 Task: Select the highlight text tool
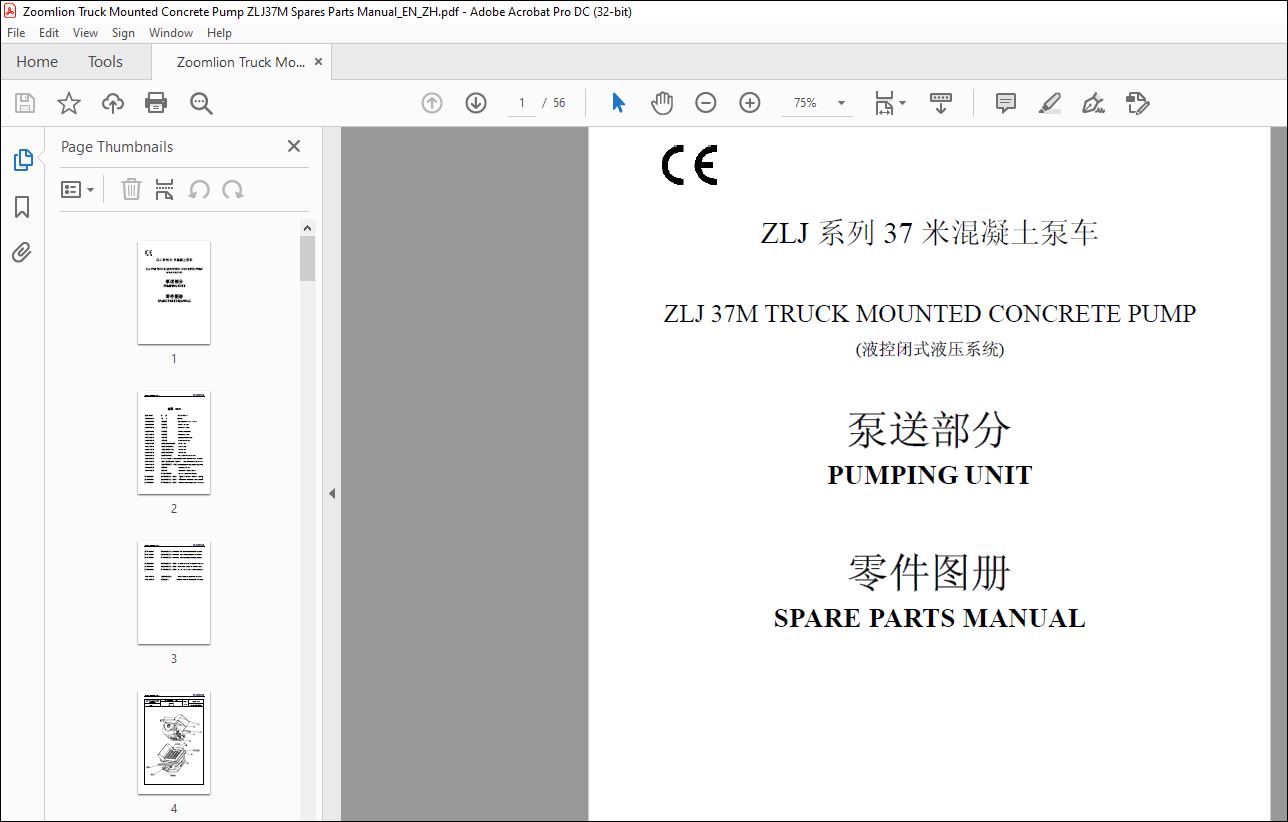coord(1049,103)
